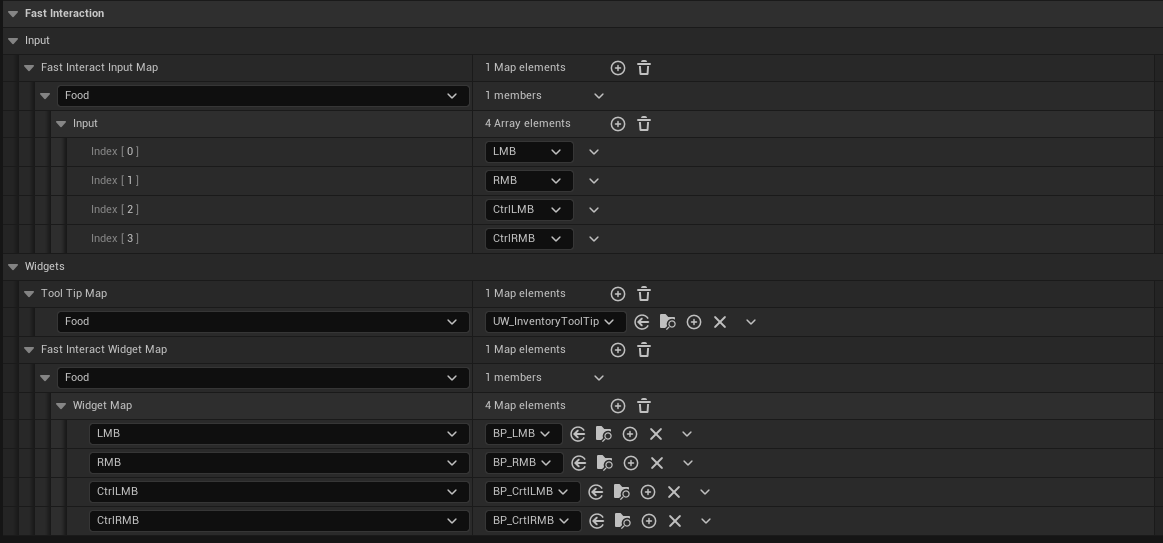Remove all Input array elements via trash
The width and height of the screenshot is (1163, 543).
tap(644, 124)
